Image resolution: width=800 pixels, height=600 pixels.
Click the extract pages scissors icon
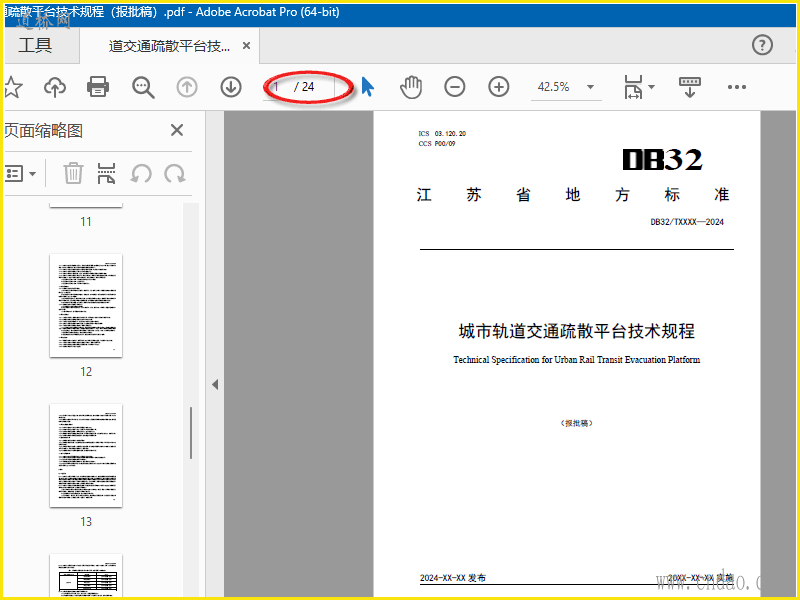[x=106, y=173]
